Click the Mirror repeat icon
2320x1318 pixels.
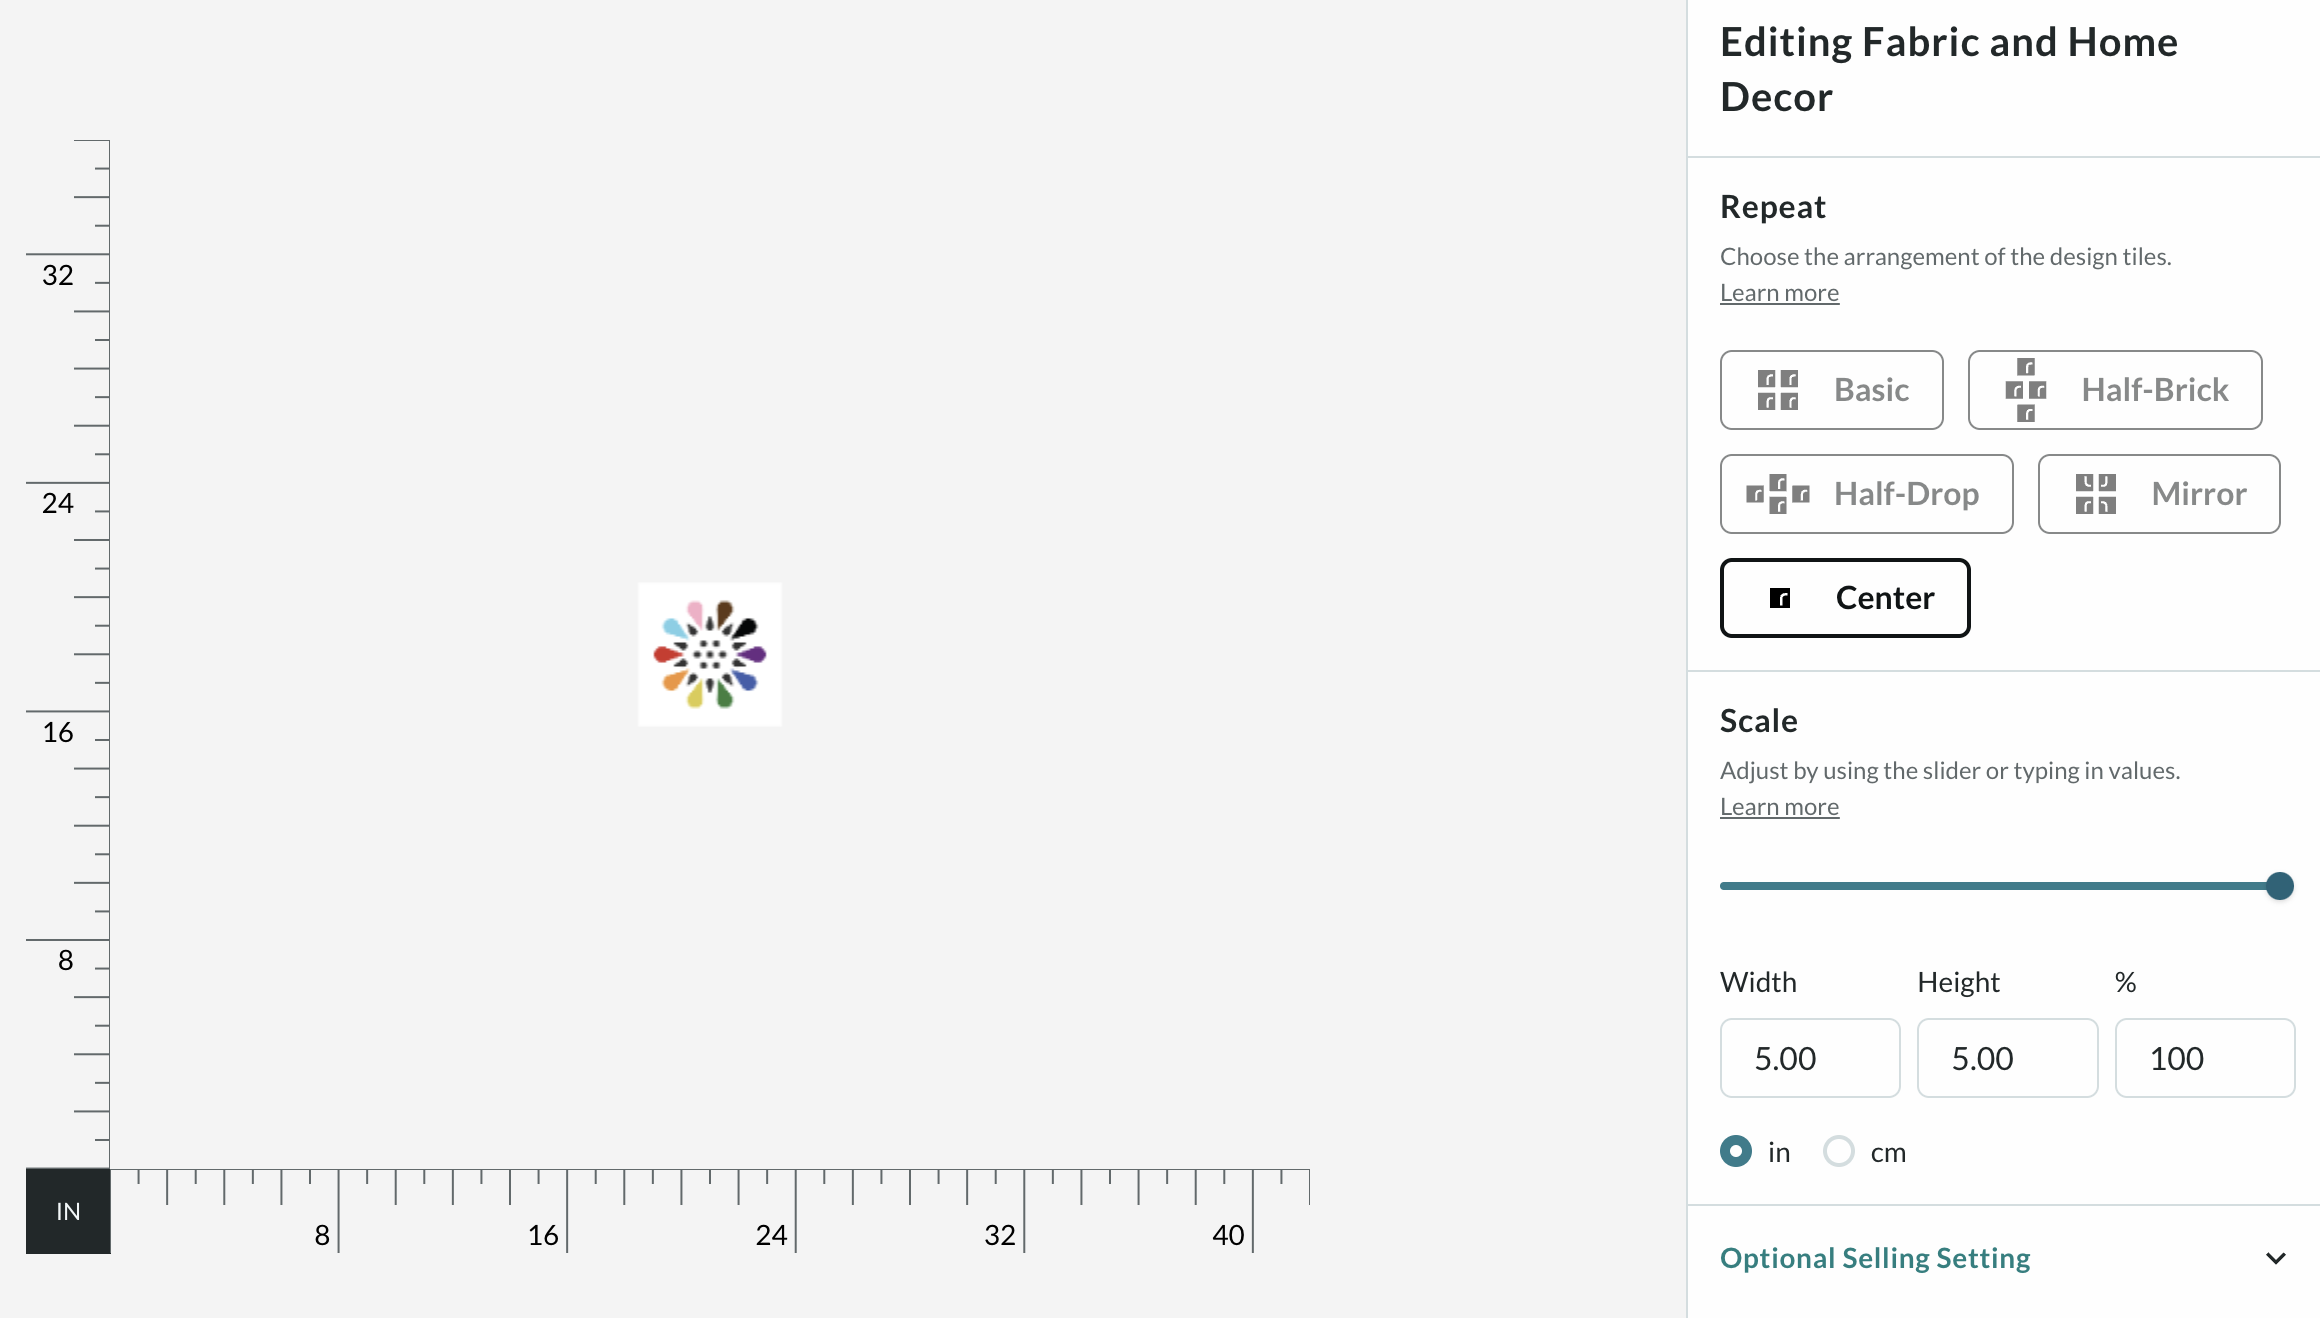[x=2096, y=494]
